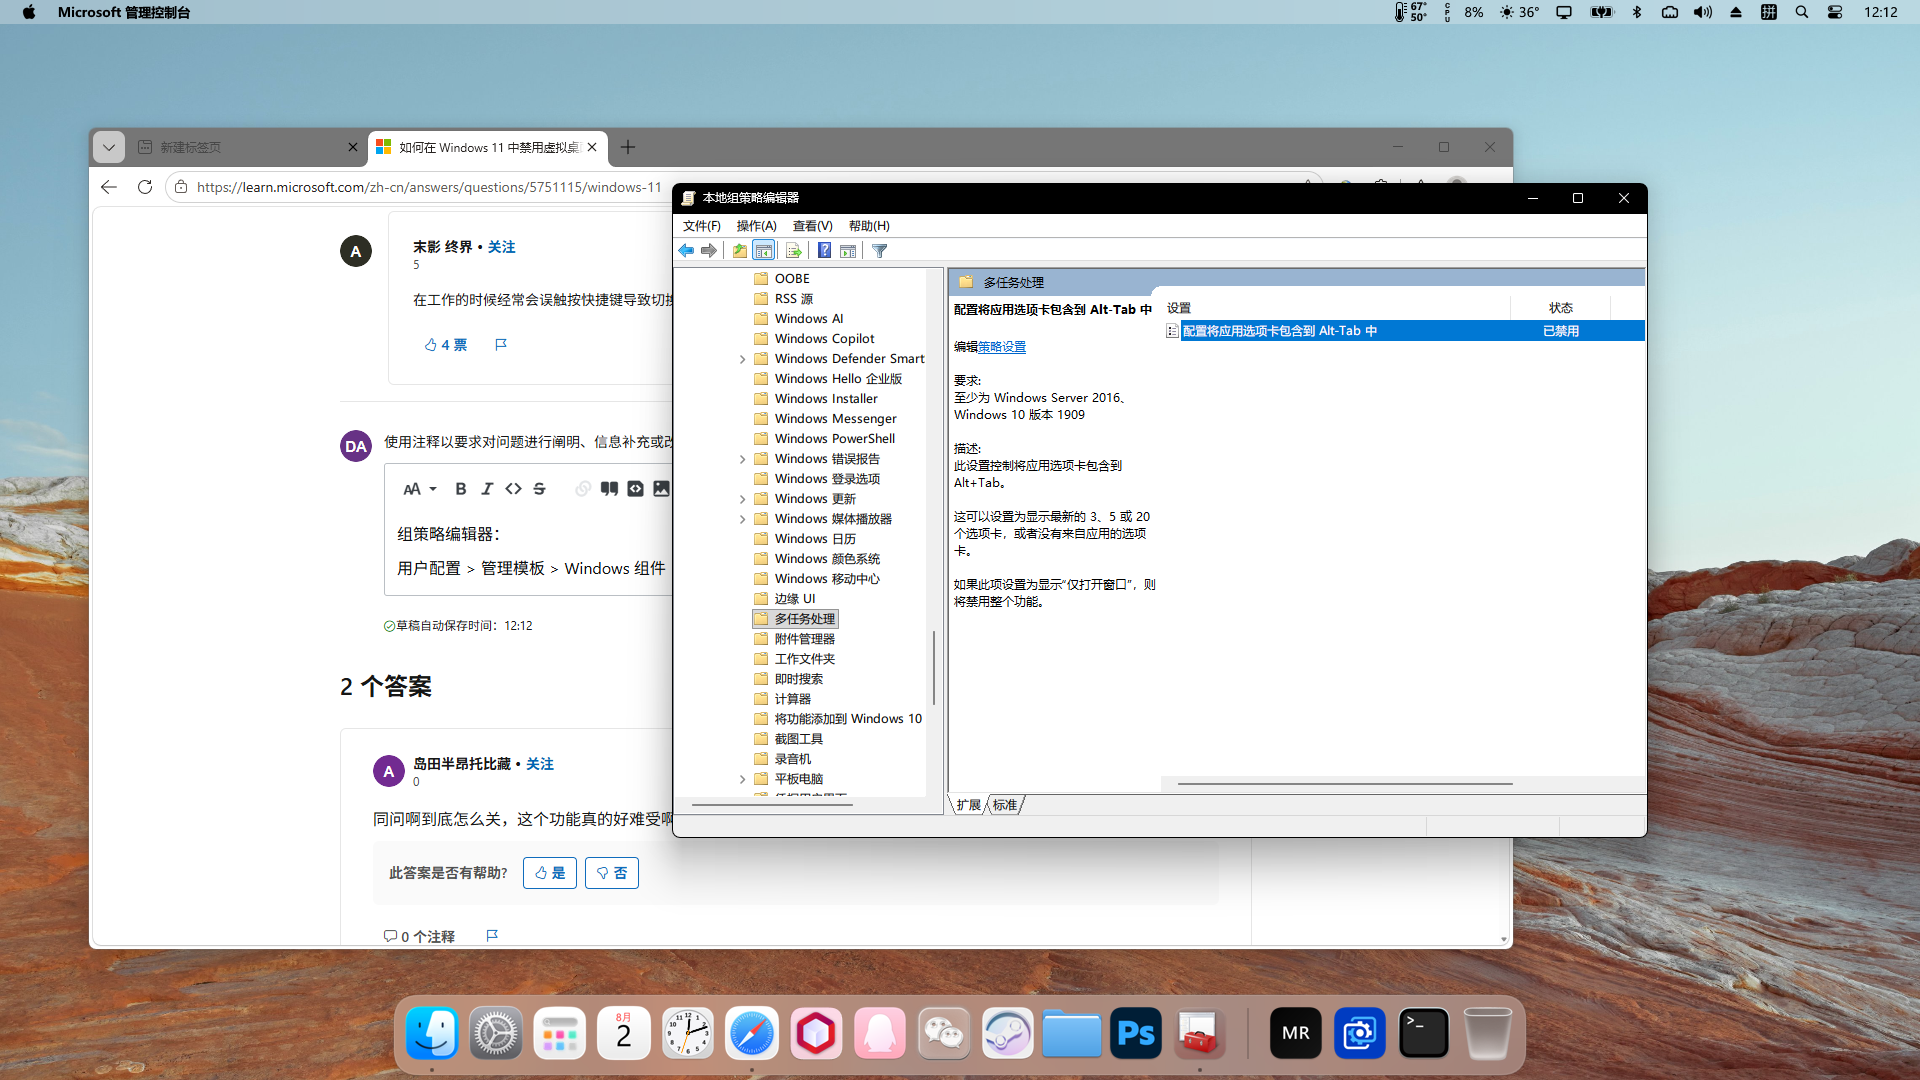Click the Photoshop icon in the Dock

1136,1033
